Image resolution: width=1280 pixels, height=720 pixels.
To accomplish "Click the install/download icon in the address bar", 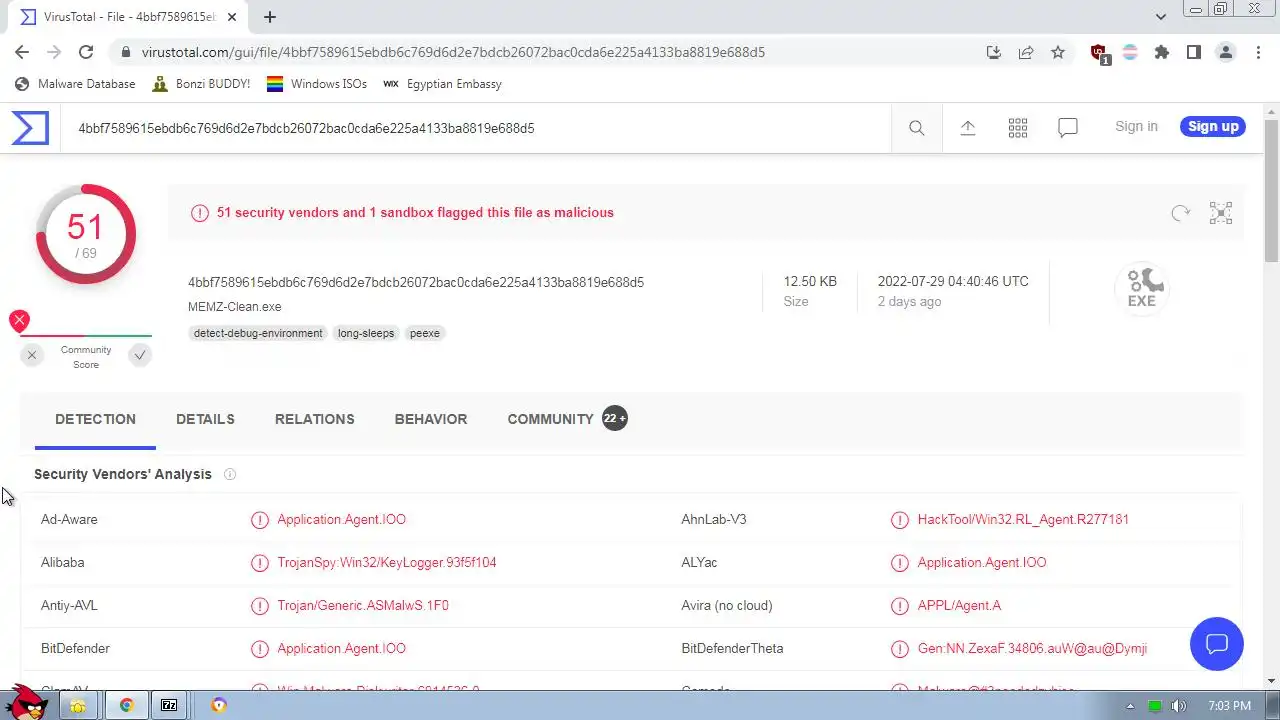I will [994, 52].
